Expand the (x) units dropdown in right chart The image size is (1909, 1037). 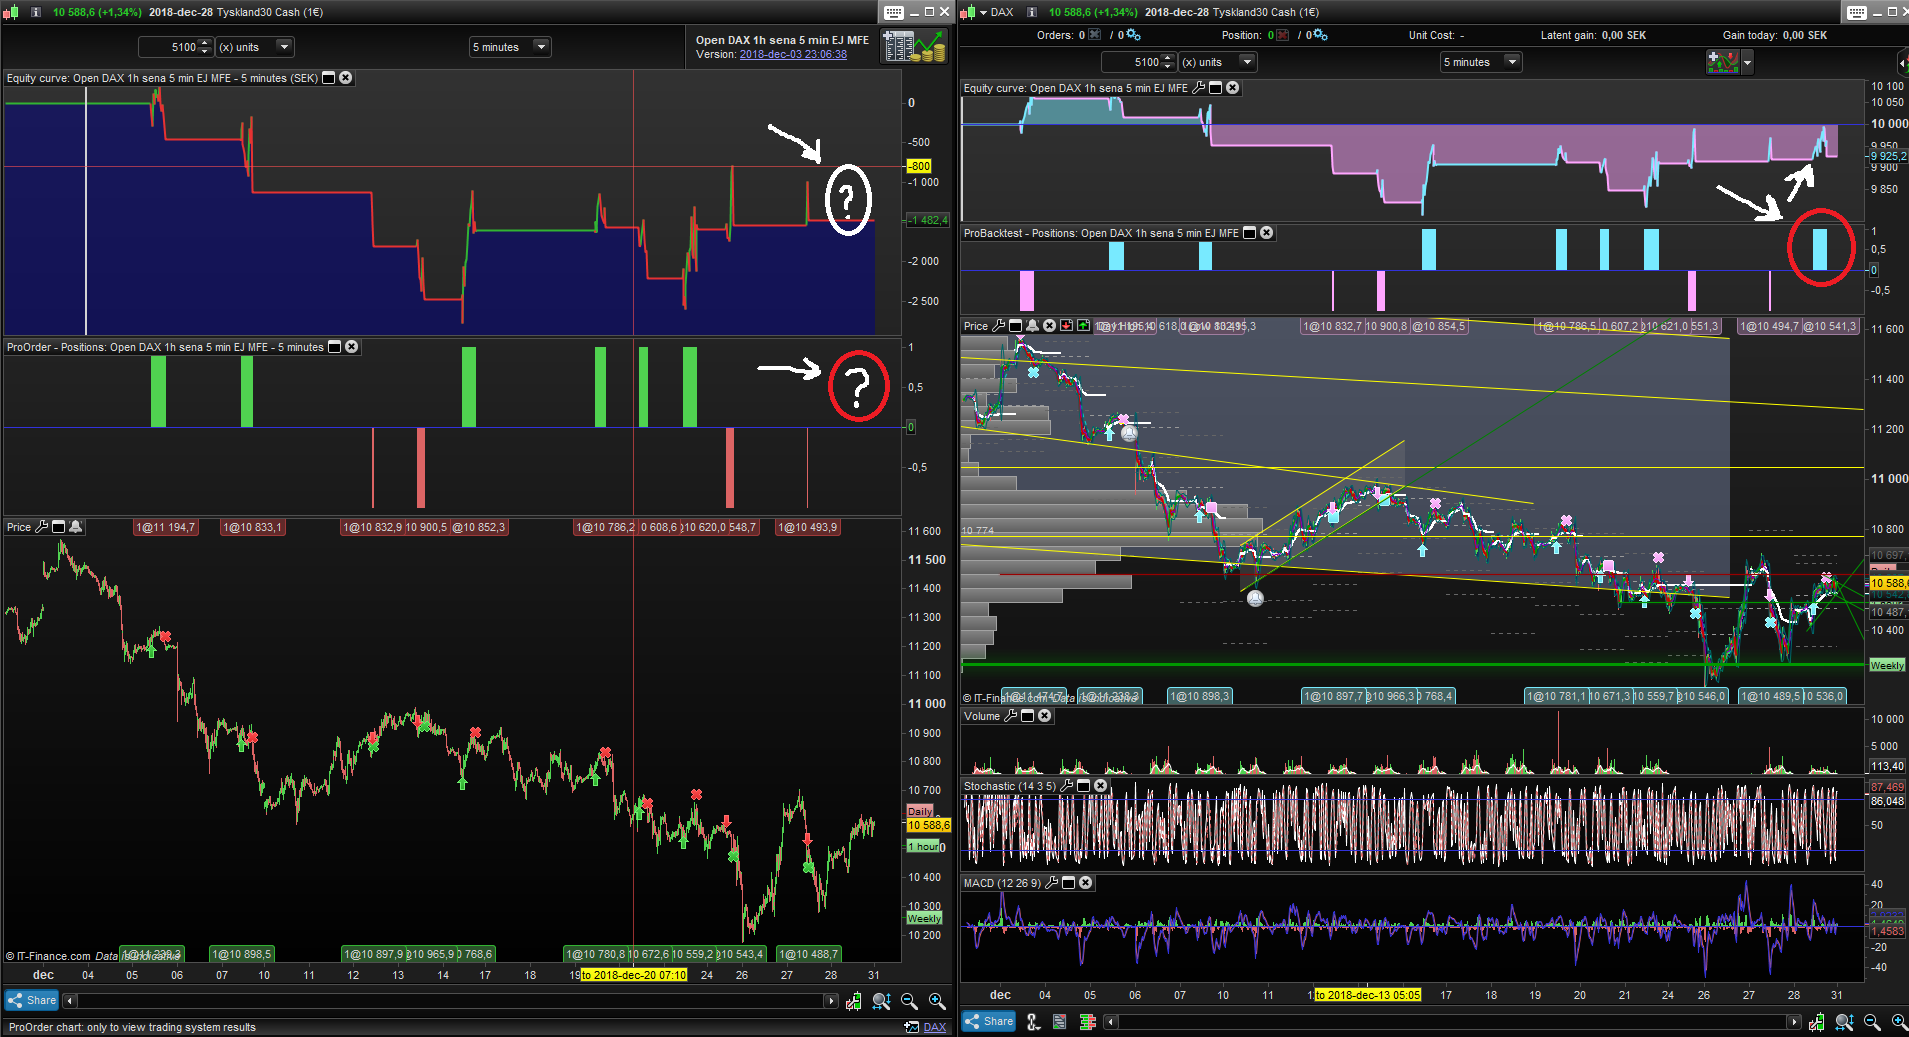tap(1247, 62)
